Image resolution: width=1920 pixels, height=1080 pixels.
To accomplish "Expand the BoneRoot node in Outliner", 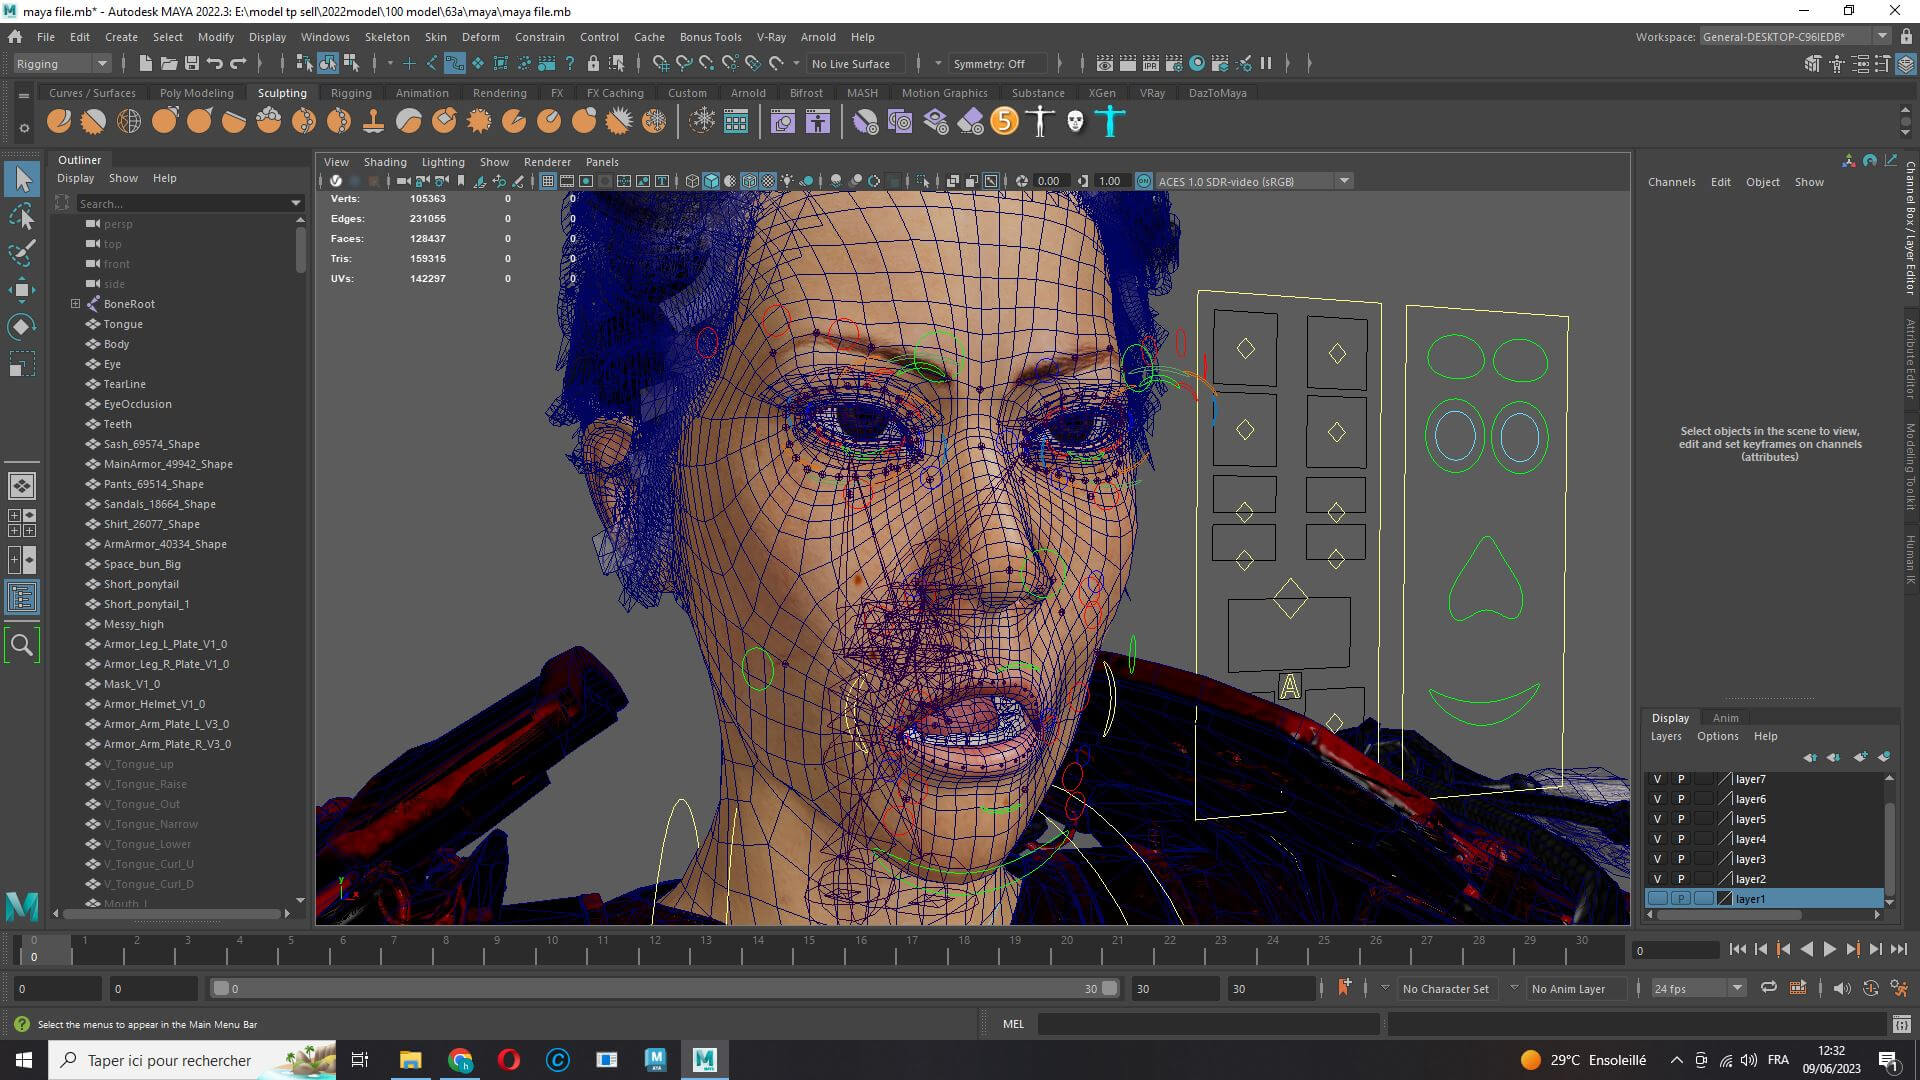I will tap(75, 304).
